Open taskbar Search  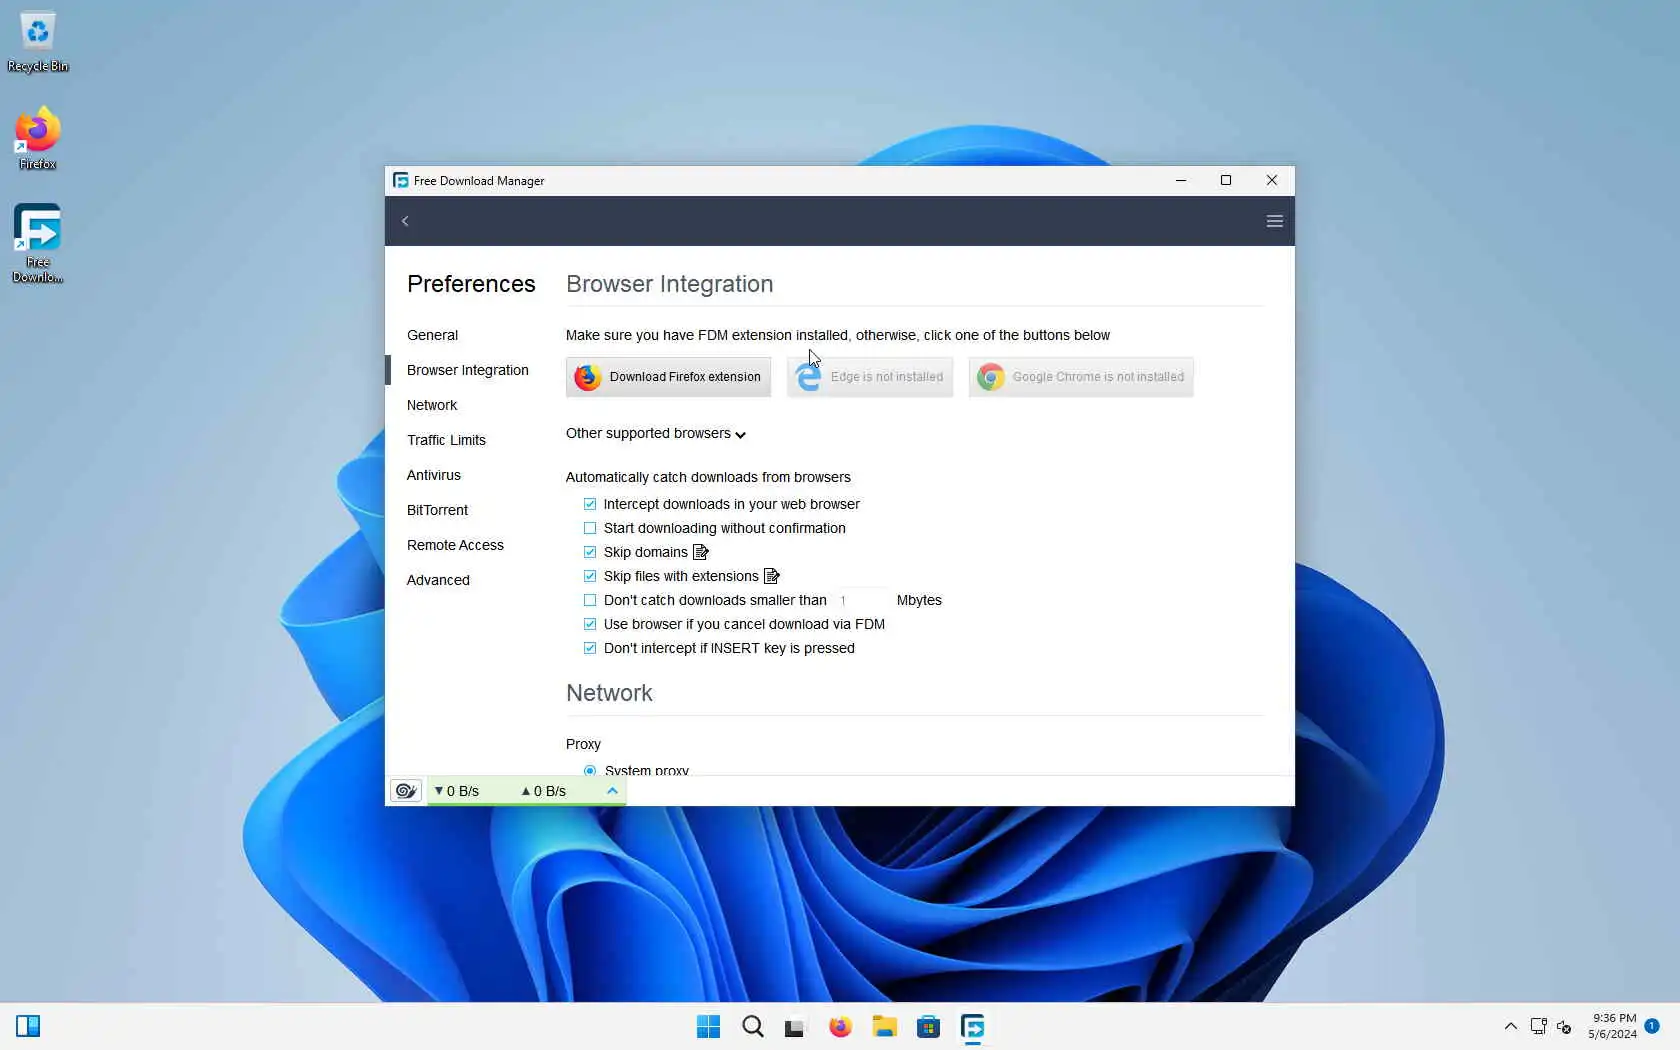tap(752, 1027)
